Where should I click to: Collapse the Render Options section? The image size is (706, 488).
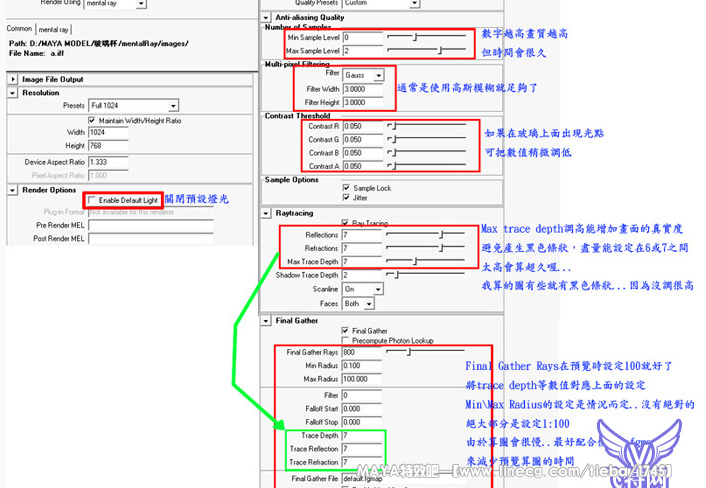pyautogui.click(x=13, y=190)
